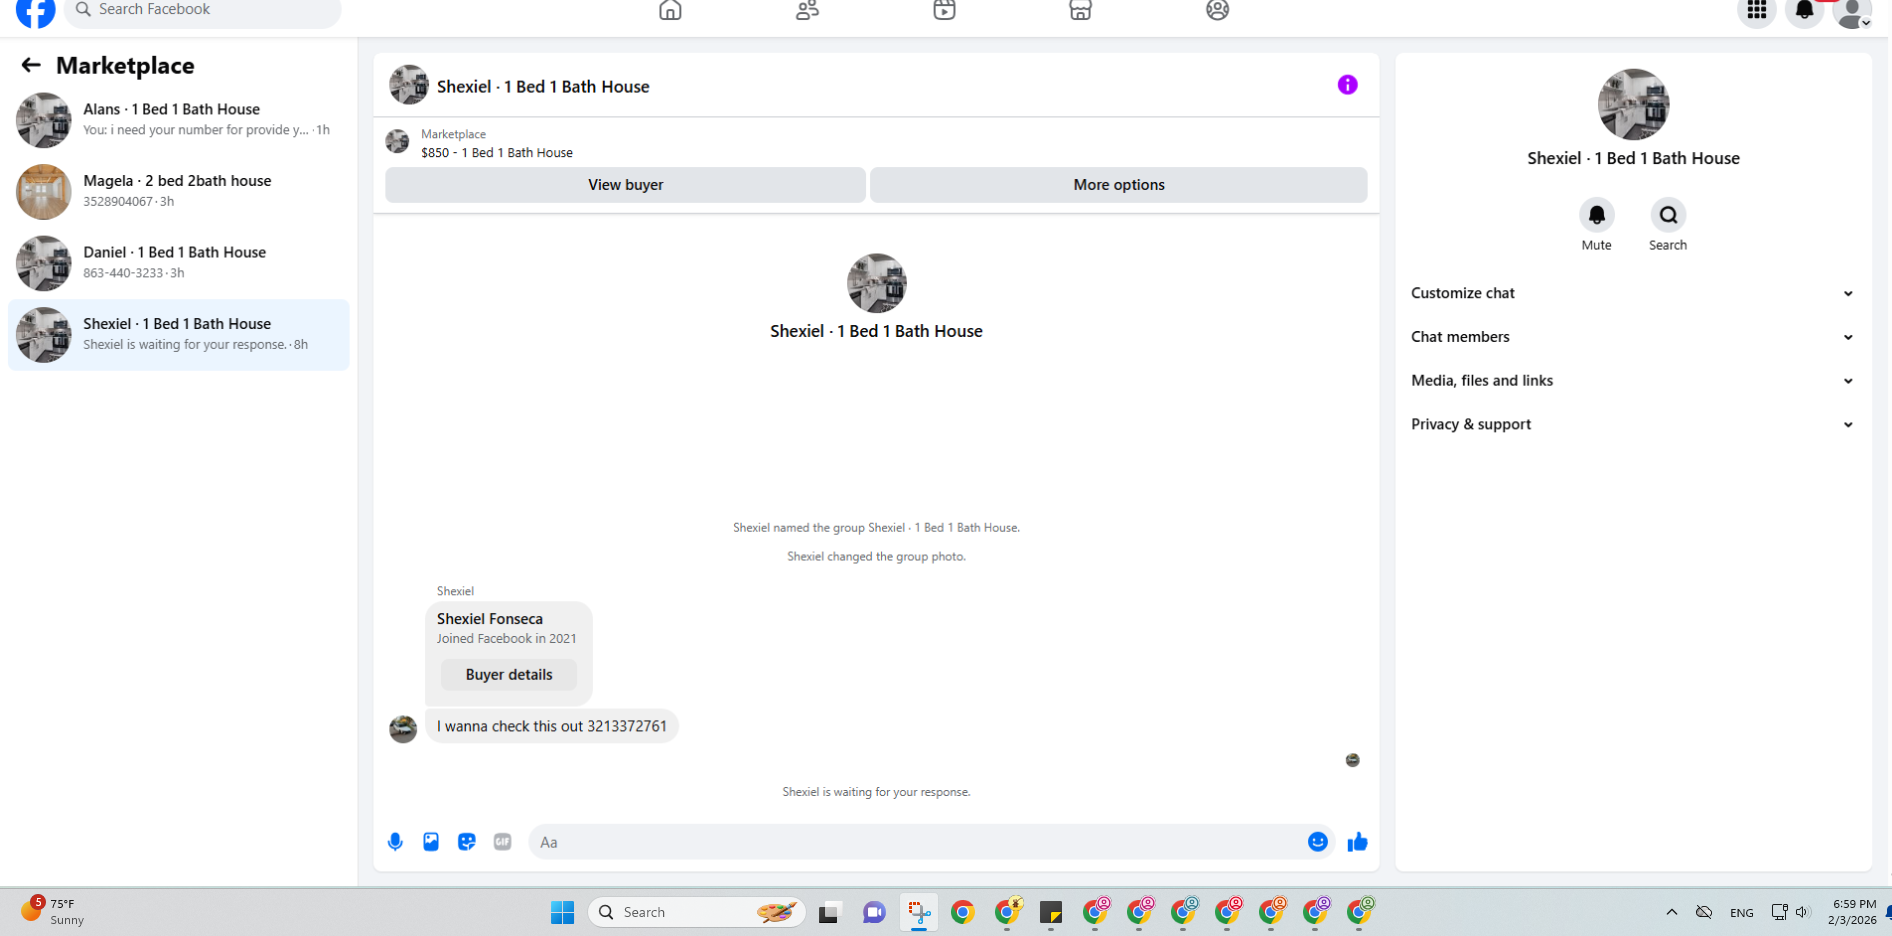Viewport: 1892px width, 936px height.
Task: Open the Facebook menu grid icon
Action: (1756, 11)
